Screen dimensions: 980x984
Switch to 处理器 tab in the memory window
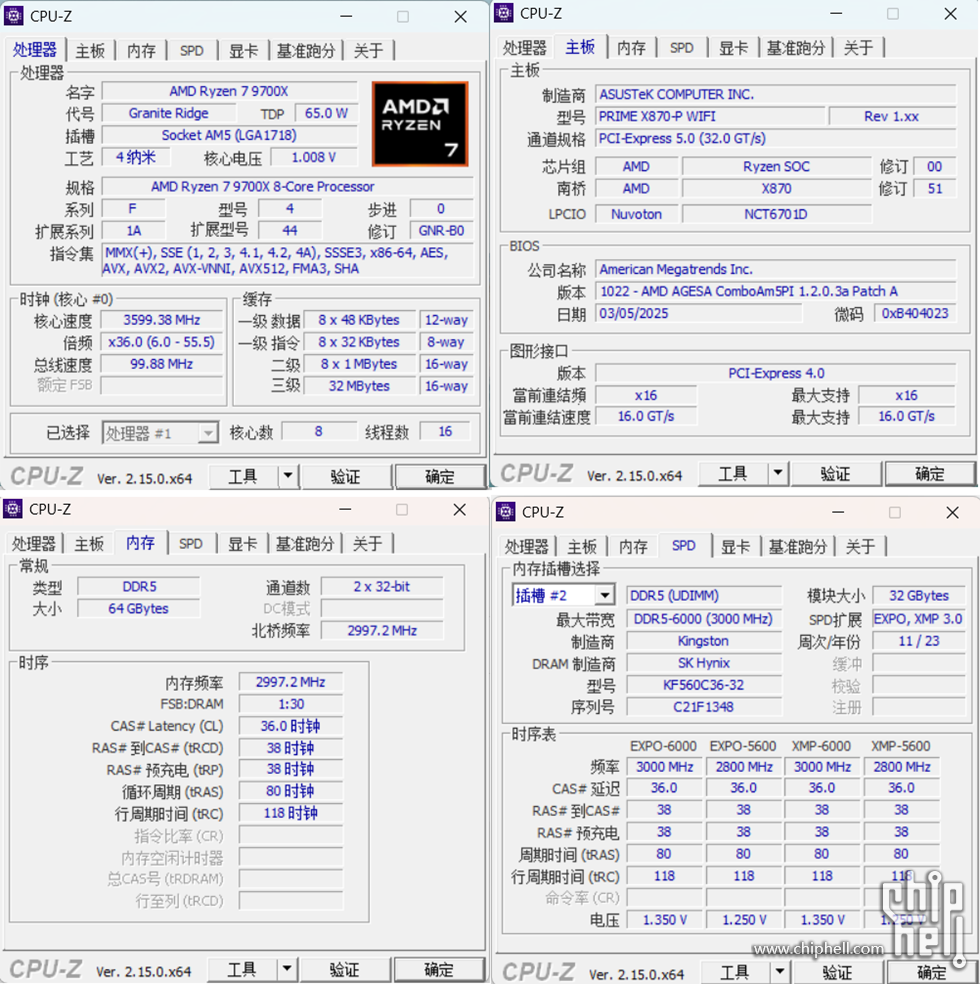(x=33, y=543)
